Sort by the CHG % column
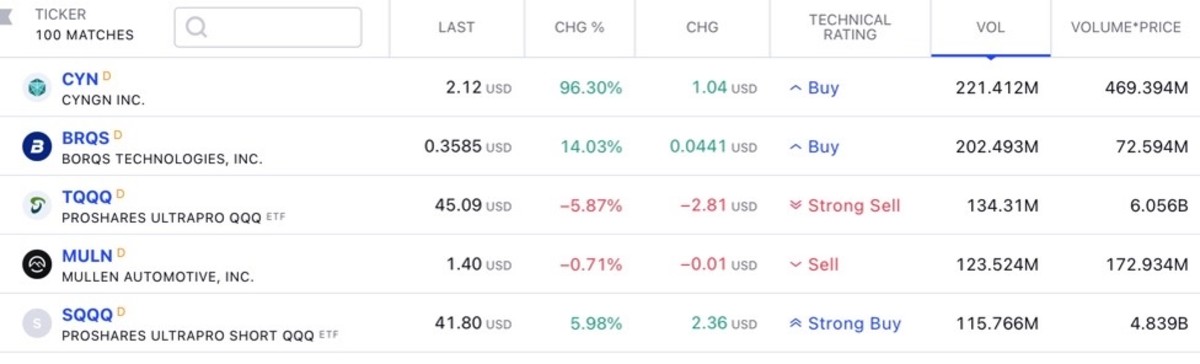Viewport: 1200px width, 364px height. pyautogui.click(x=579, y=28)
